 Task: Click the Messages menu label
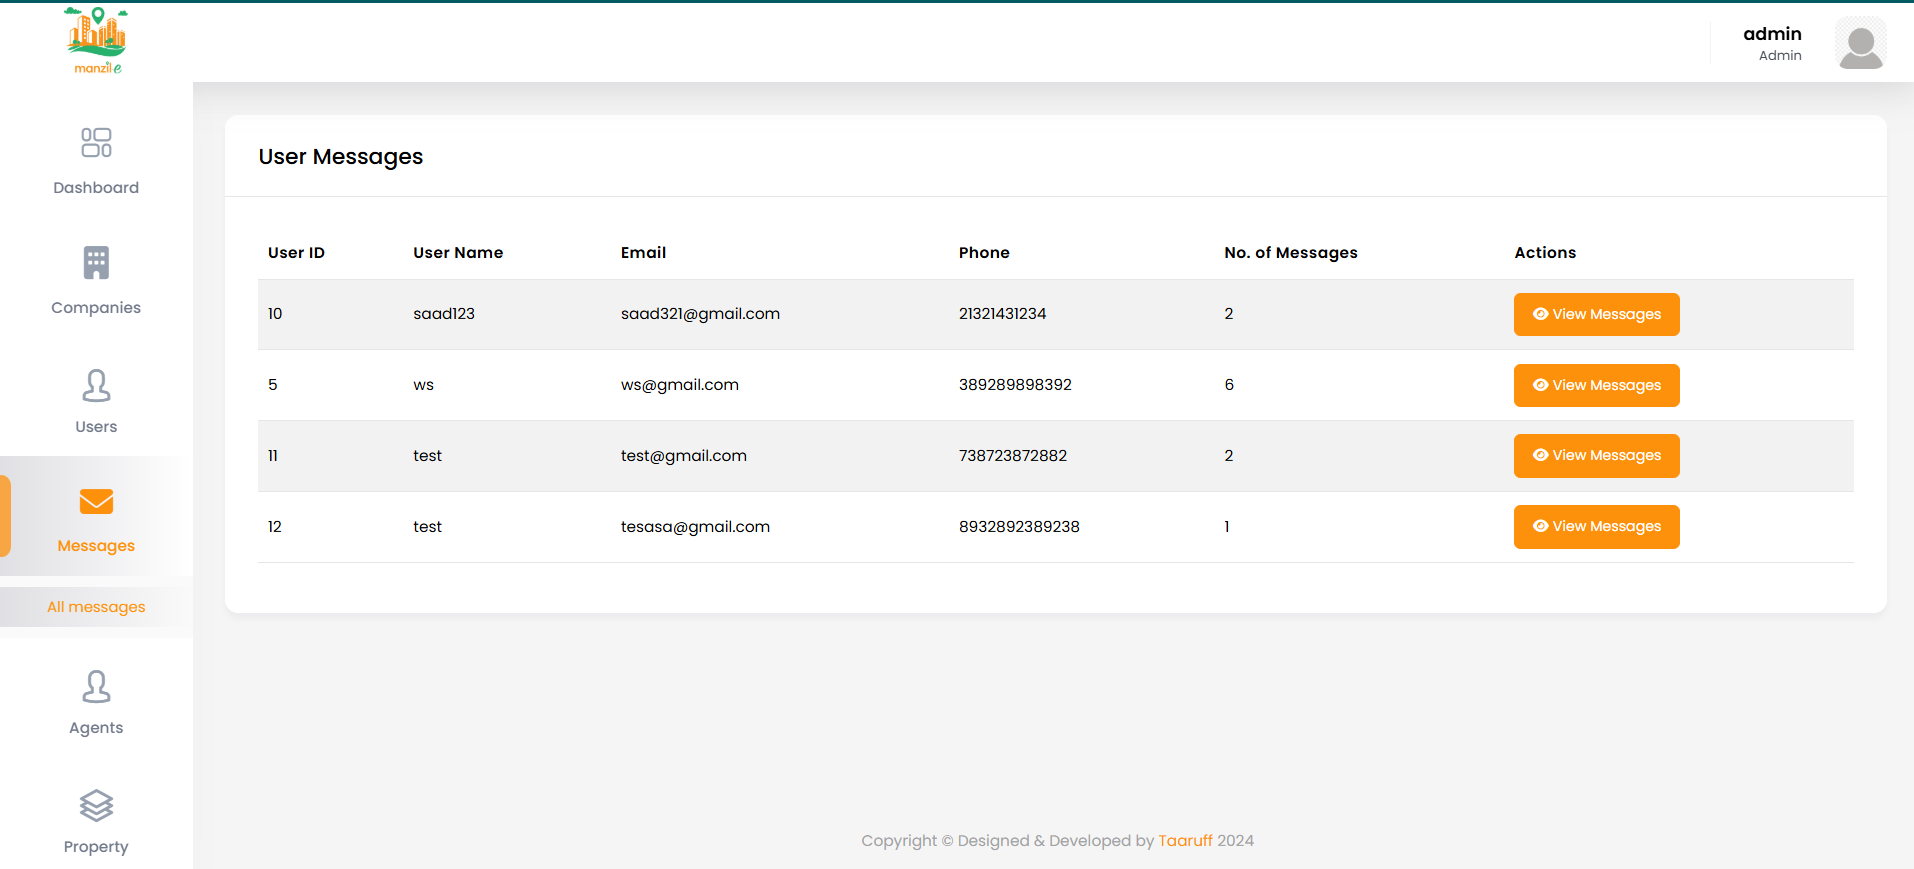[96, 546]
